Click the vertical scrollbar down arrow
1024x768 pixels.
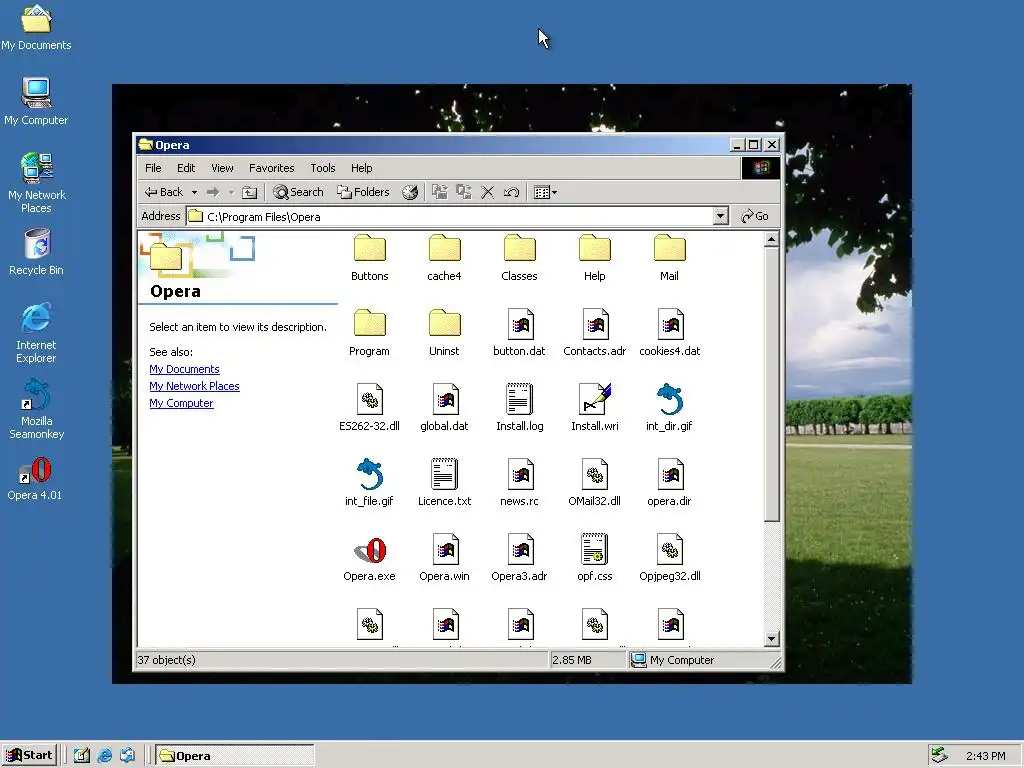[771, 639]
